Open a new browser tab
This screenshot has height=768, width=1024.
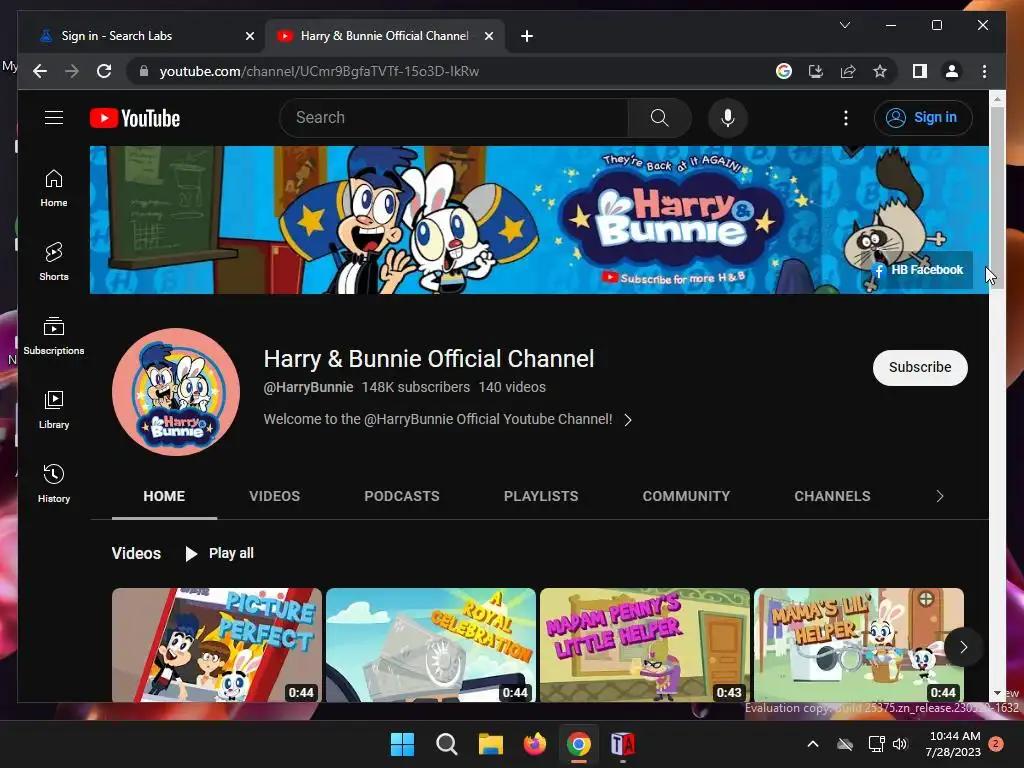(527, 36)
